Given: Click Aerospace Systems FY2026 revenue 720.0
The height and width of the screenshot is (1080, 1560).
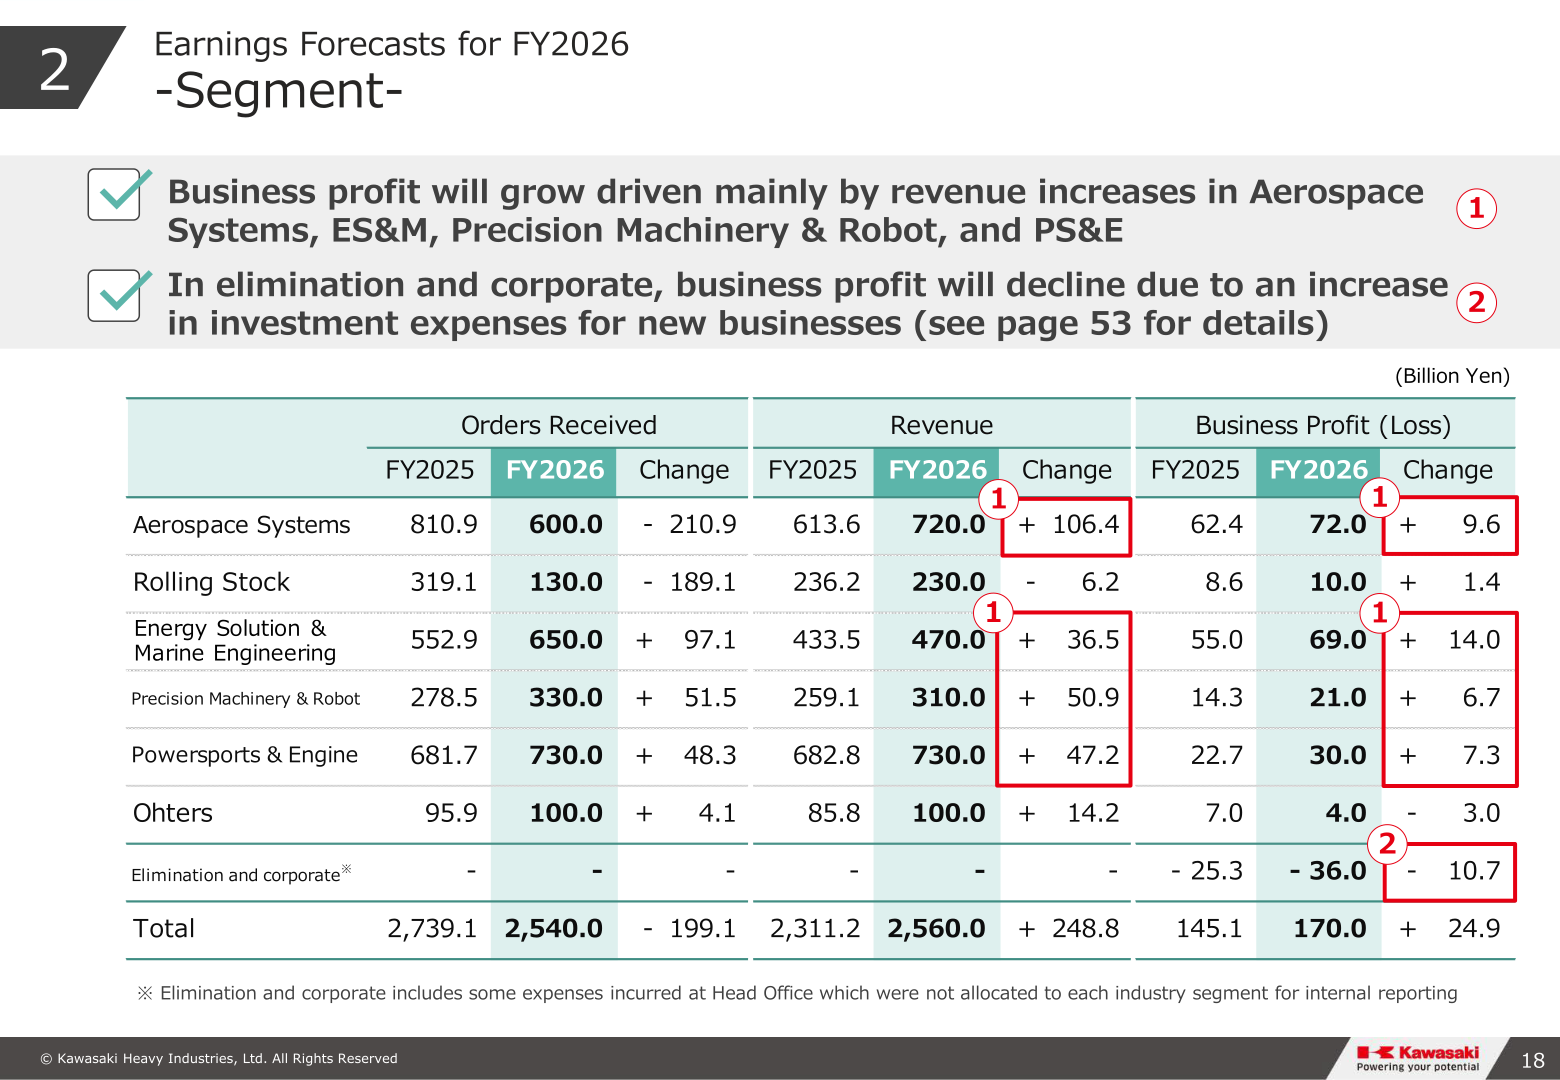Looking at the screenshot, I should click(x=948, y=524).
